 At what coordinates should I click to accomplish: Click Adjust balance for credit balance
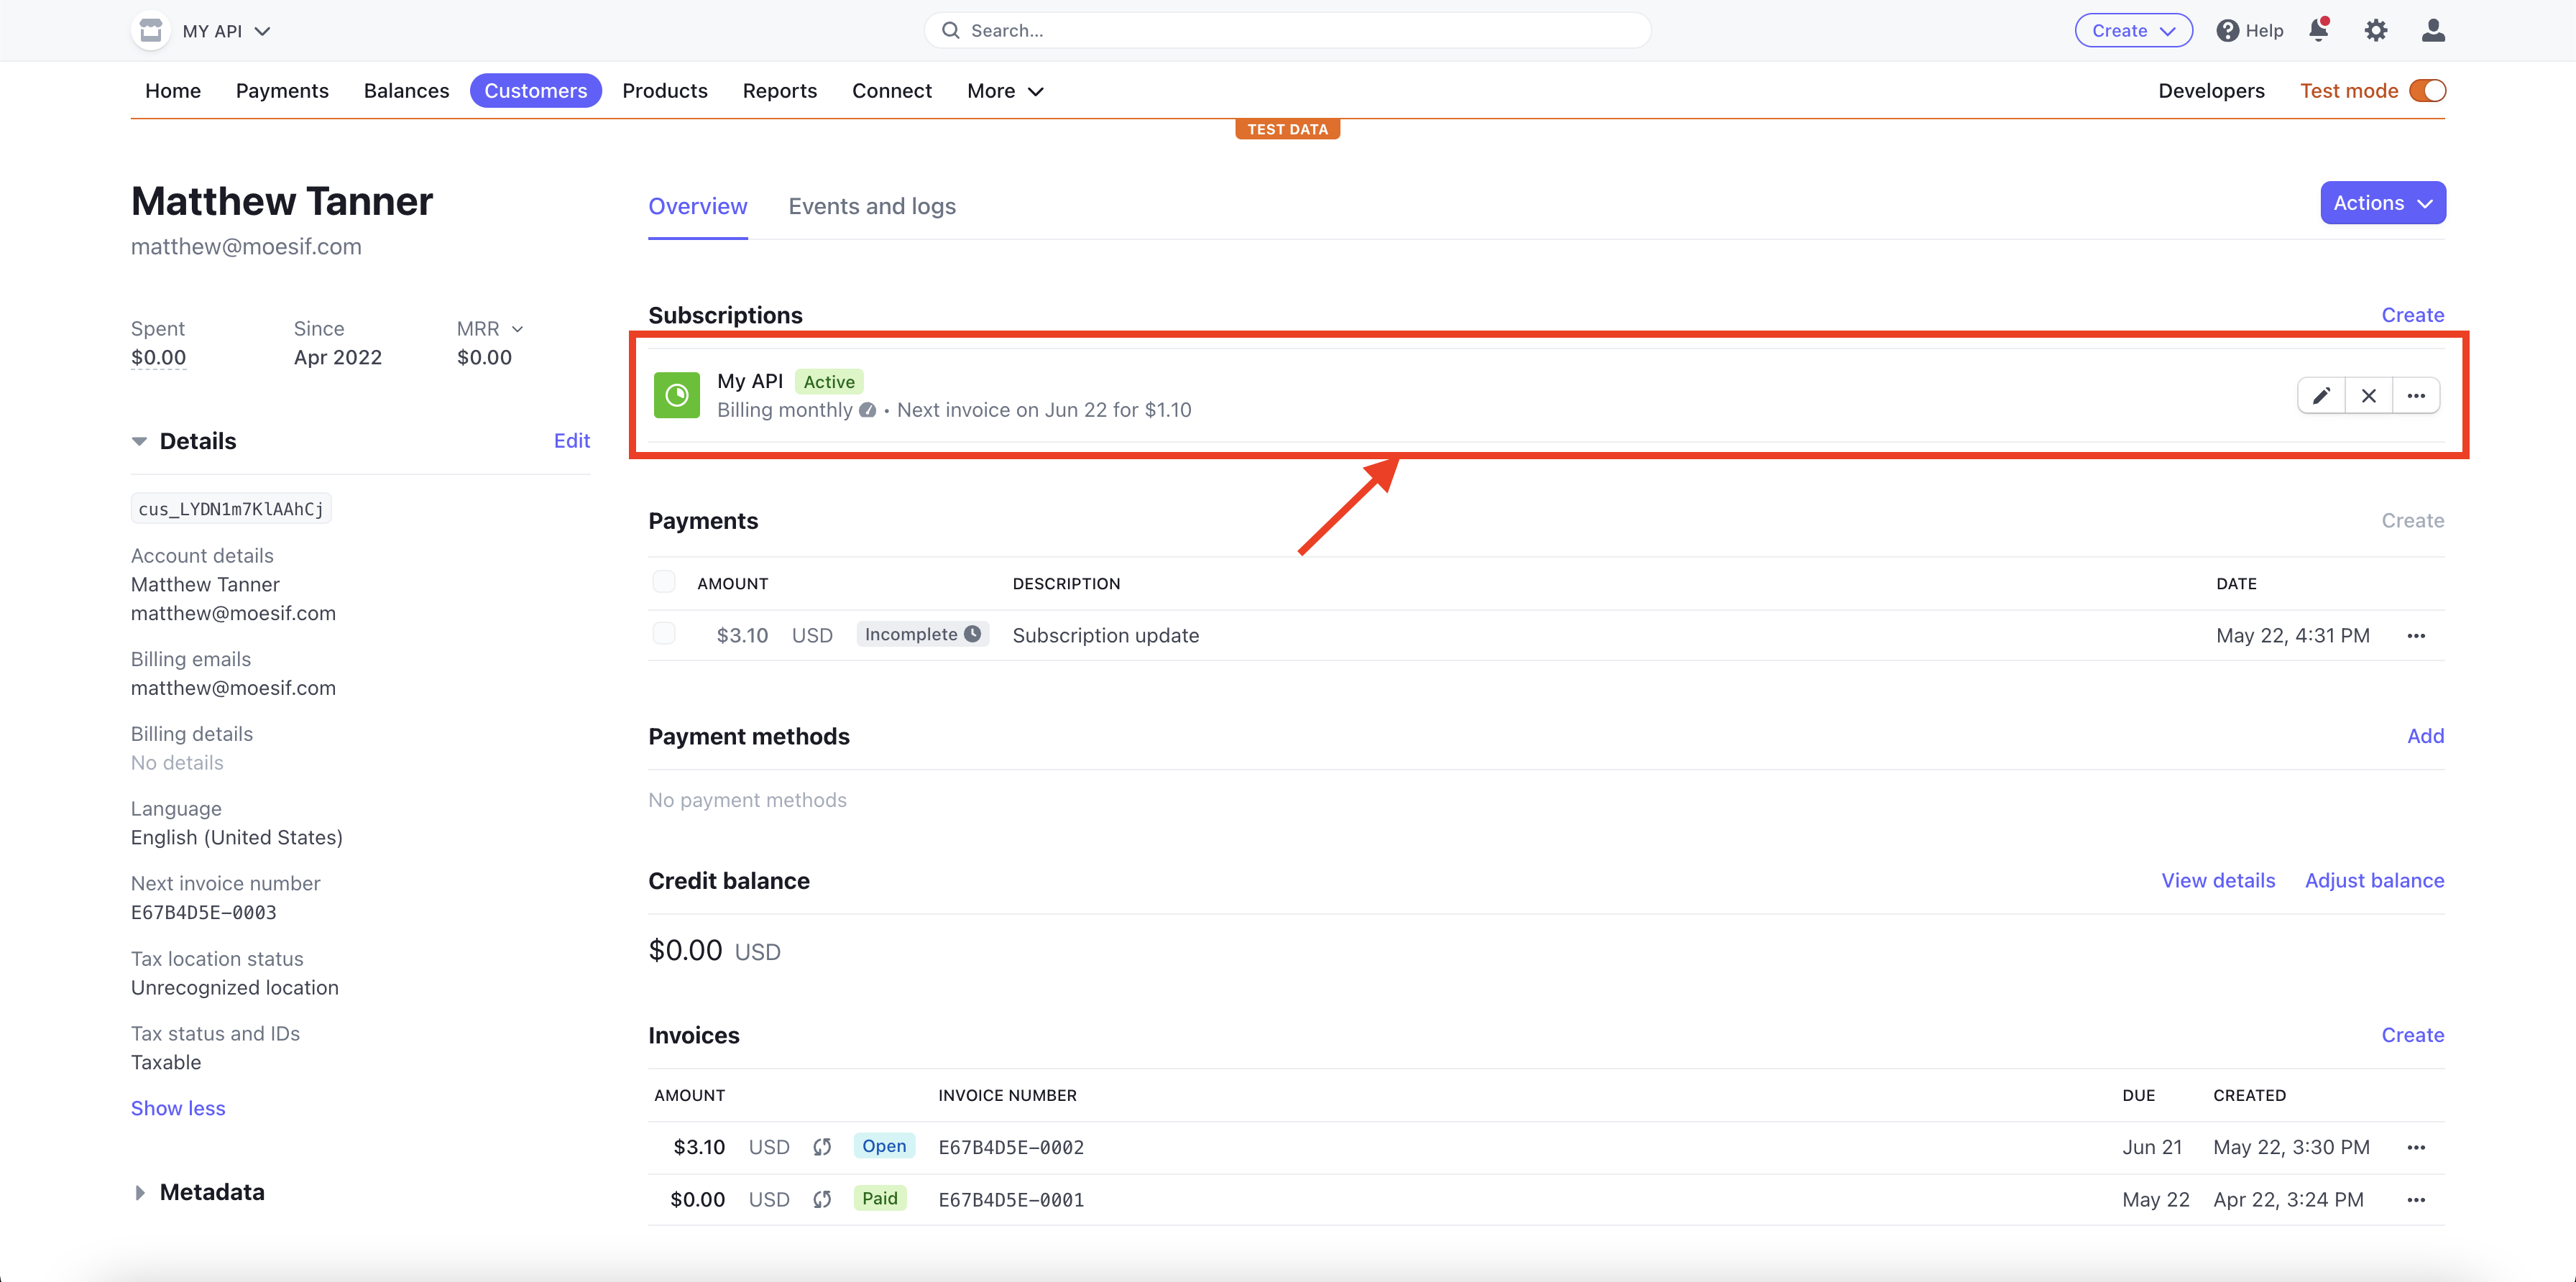[x=2374, y=880]
